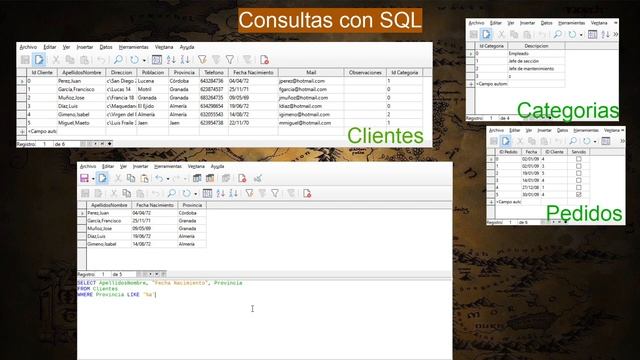Open Refresh dropdown arrow in Pedidos window

595,142
